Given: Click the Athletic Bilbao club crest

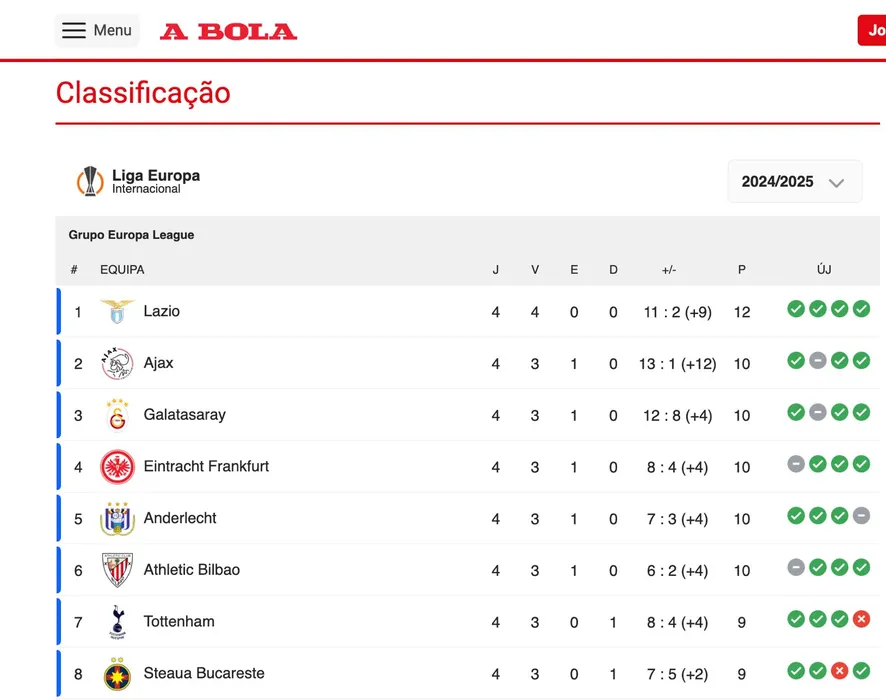Looking at the screenshot, I should pos(117,570).
